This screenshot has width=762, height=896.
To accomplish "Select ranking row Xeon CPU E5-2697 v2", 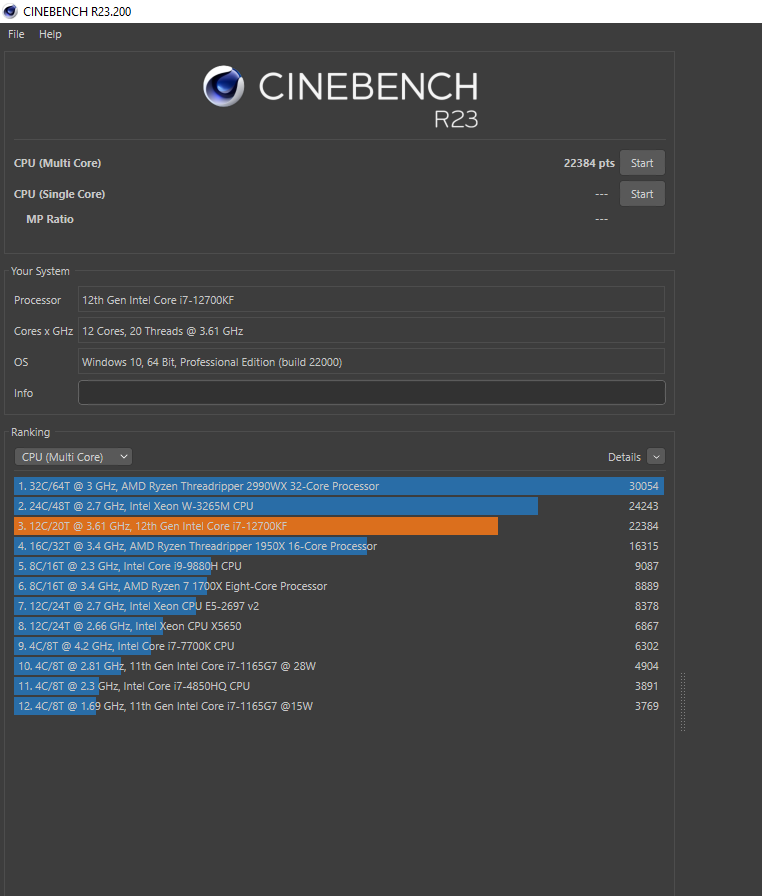I will [339, 606].
